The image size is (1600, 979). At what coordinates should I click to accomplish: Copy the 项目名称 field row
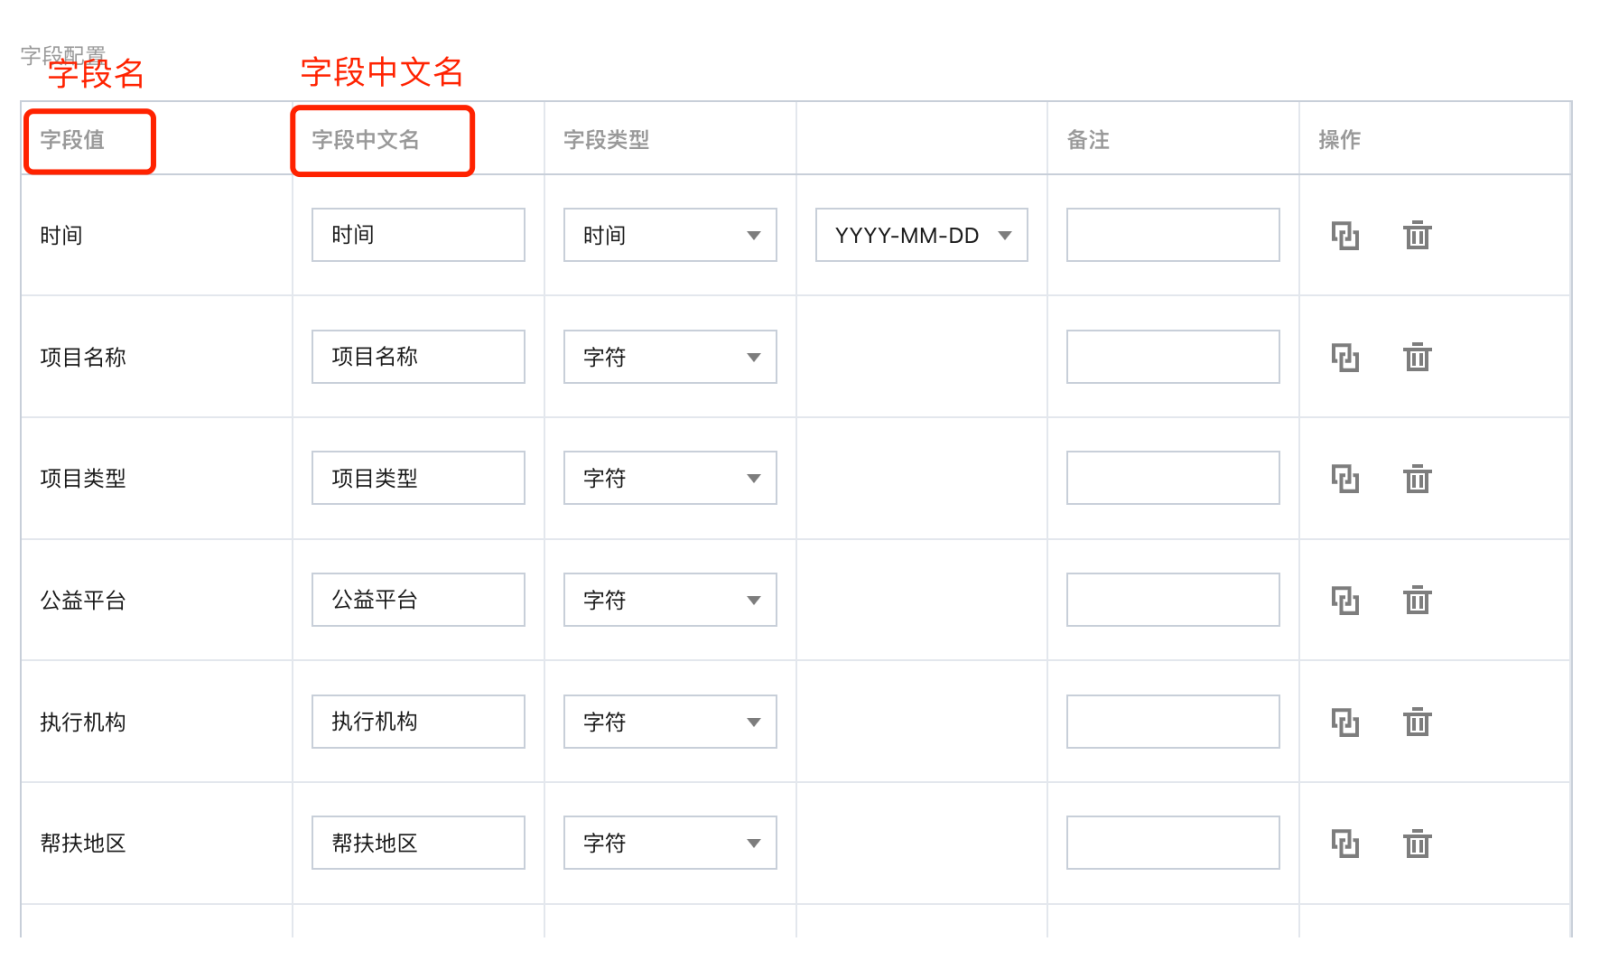coord(1345,357)
